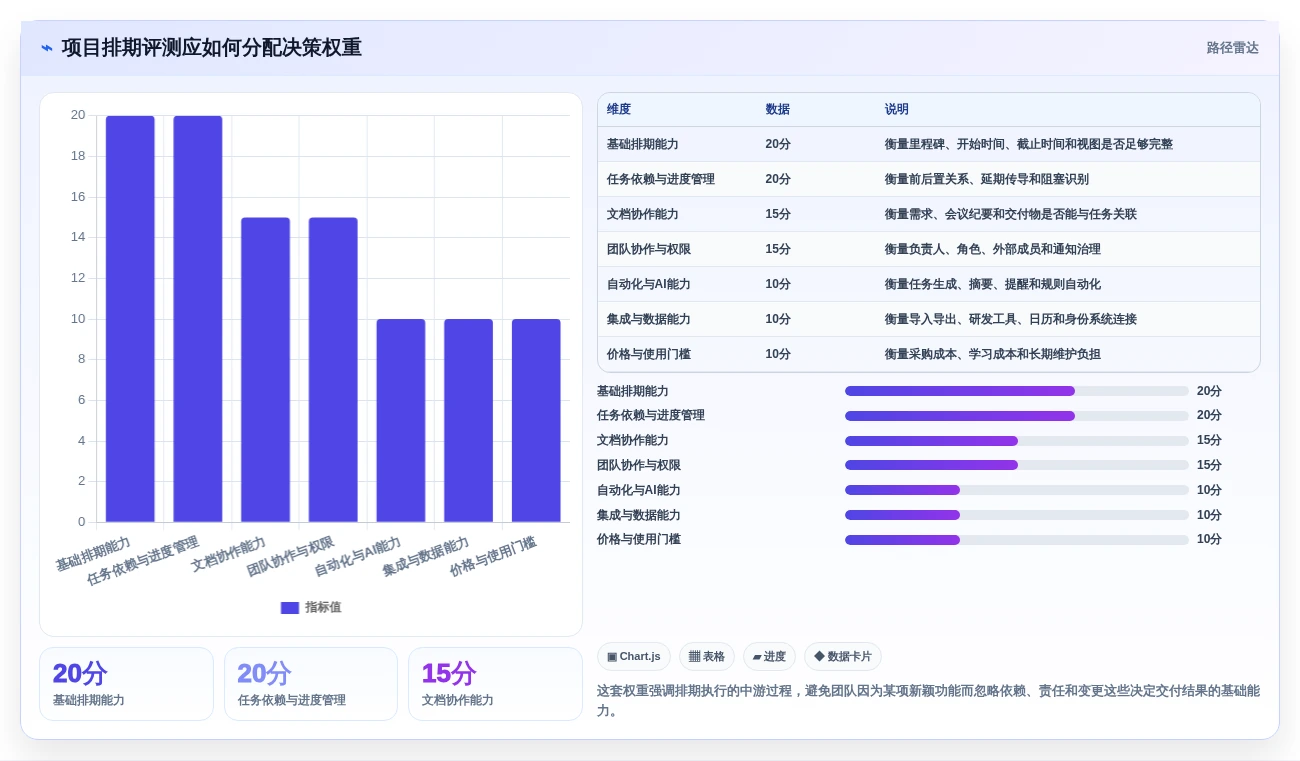Viewport: 1300px width, 761px height.
Task: Click the page title 项目排期评测应如何分配决策权重
Action: (x=212, y=48)
